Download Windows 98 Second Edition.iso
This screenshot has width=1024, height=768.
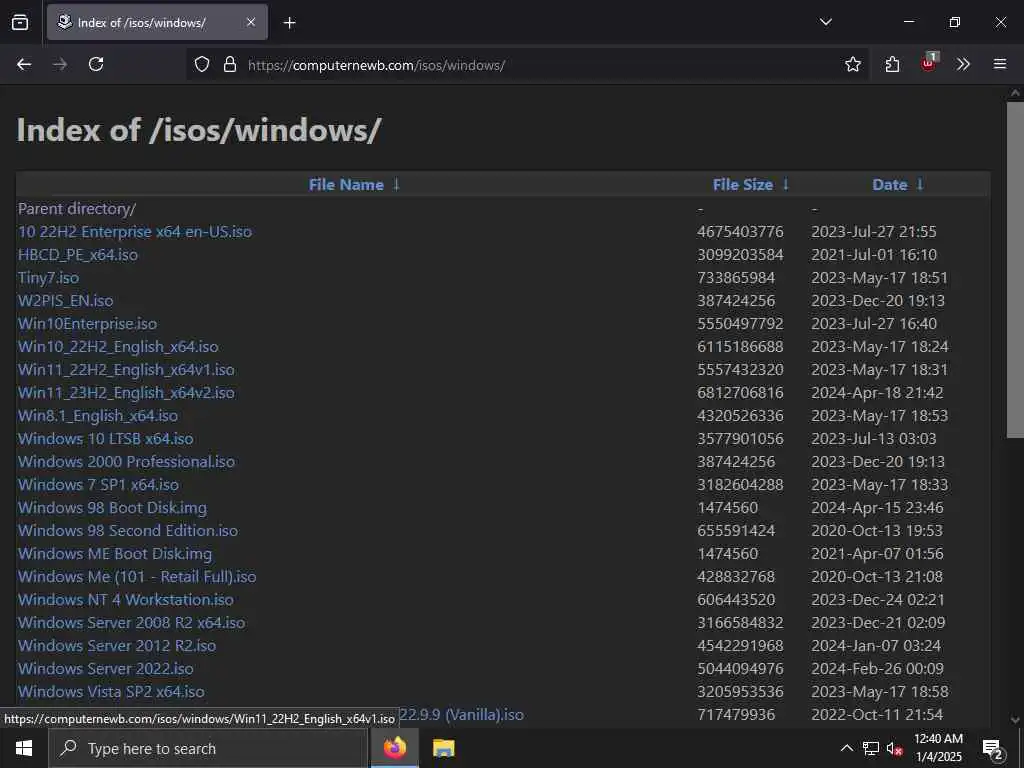128,530
